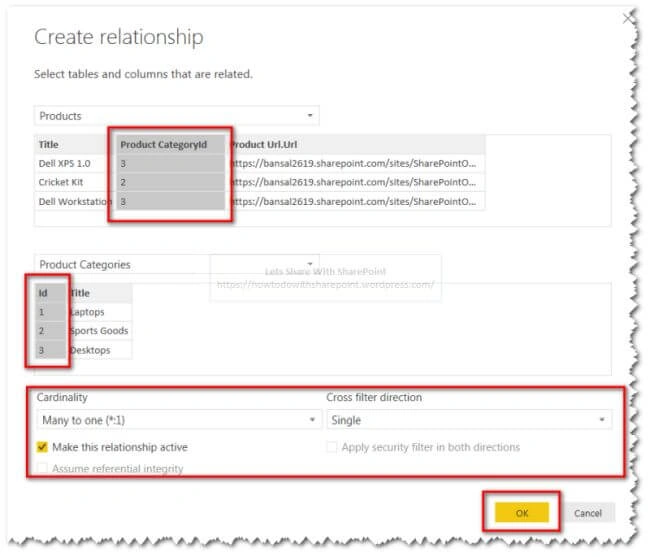
Task: Select Product CategoryId column header
Action: tap(170, 145)
